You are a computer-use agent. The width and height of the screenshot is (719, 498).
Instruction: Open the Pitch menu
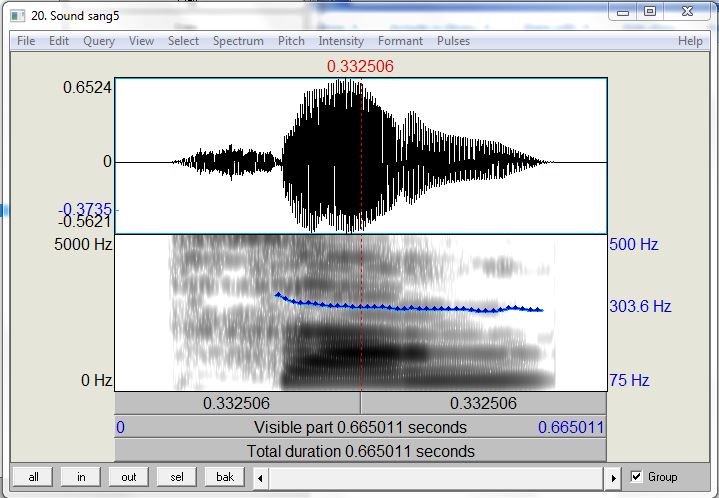pyautogui.click(x=291, y=41)
